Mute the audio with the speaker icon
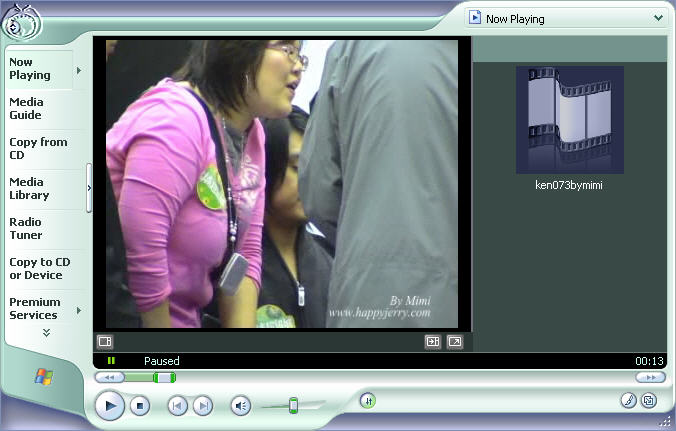The image size is (676, 431). pos(241,406)
